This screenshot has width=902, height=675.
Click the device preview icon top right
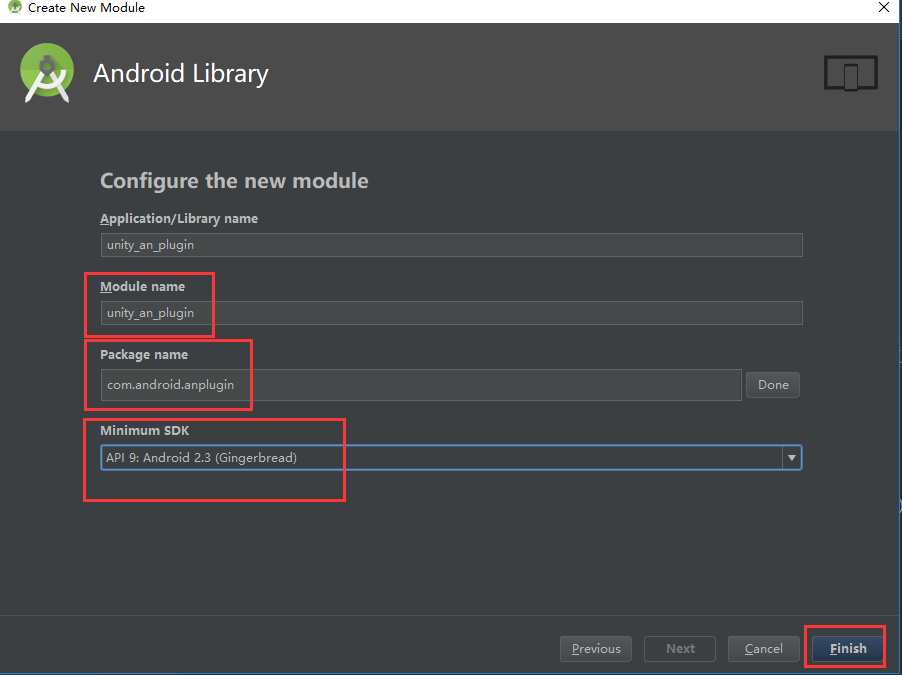(x=850, y=72)
